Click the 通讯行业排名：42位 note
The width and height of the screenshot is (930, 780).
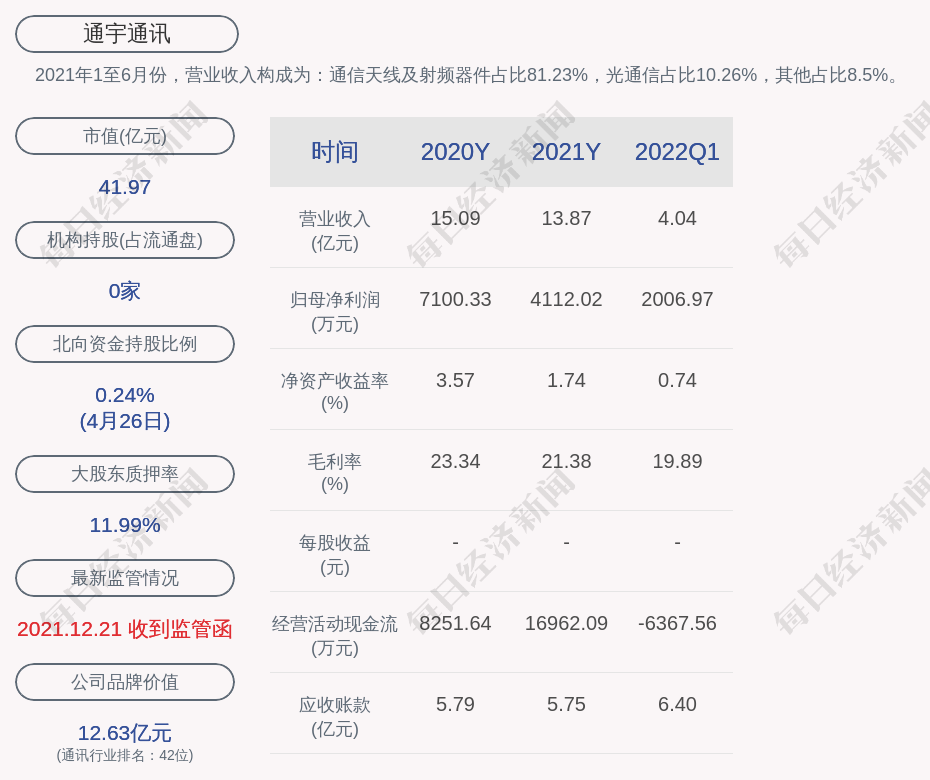(125, 755)
